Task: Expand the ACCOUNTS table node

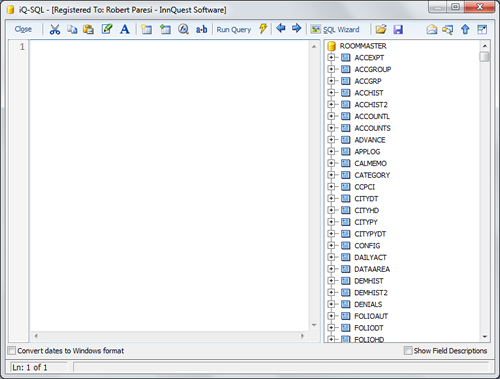Action: 331,128
